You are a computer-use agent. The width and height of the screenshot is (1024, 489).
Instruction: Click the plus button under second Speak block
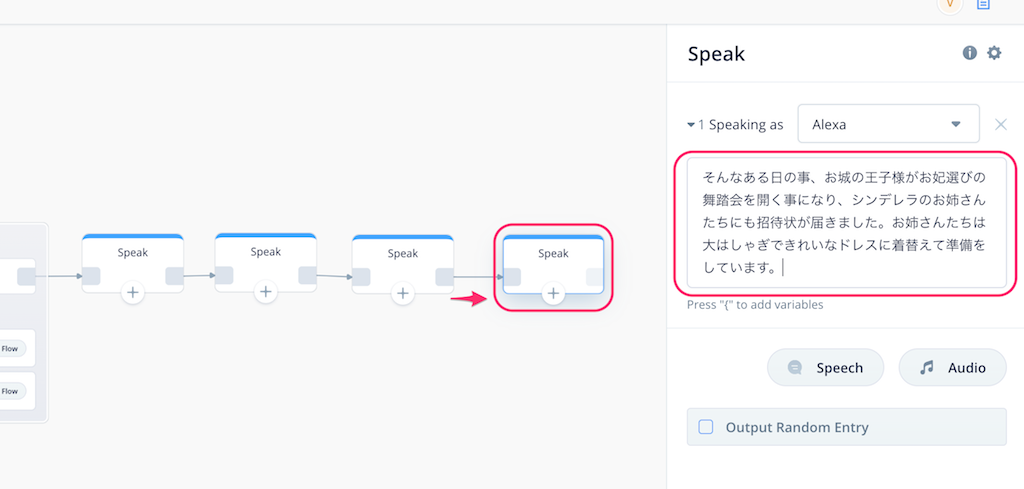tap(265, 292)
